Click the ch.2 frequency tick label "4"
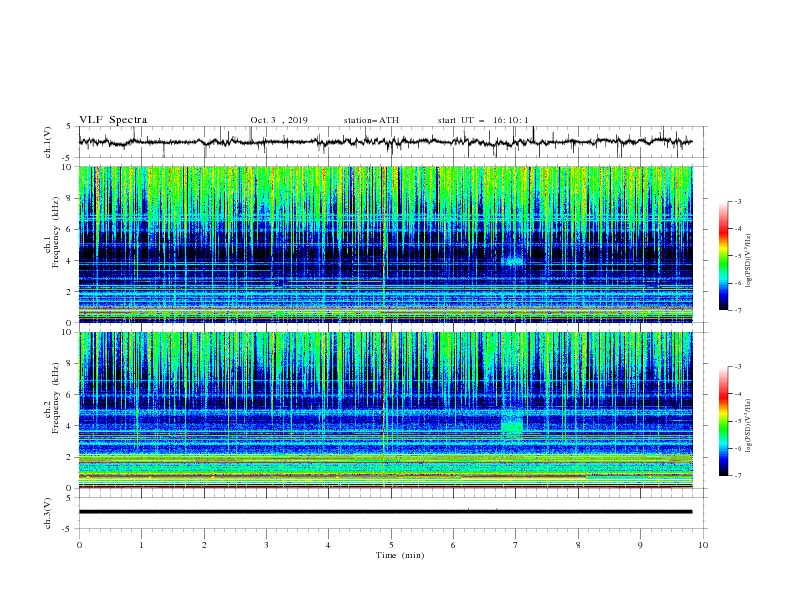This screenshot has width=792, height=612. [70, 426]
